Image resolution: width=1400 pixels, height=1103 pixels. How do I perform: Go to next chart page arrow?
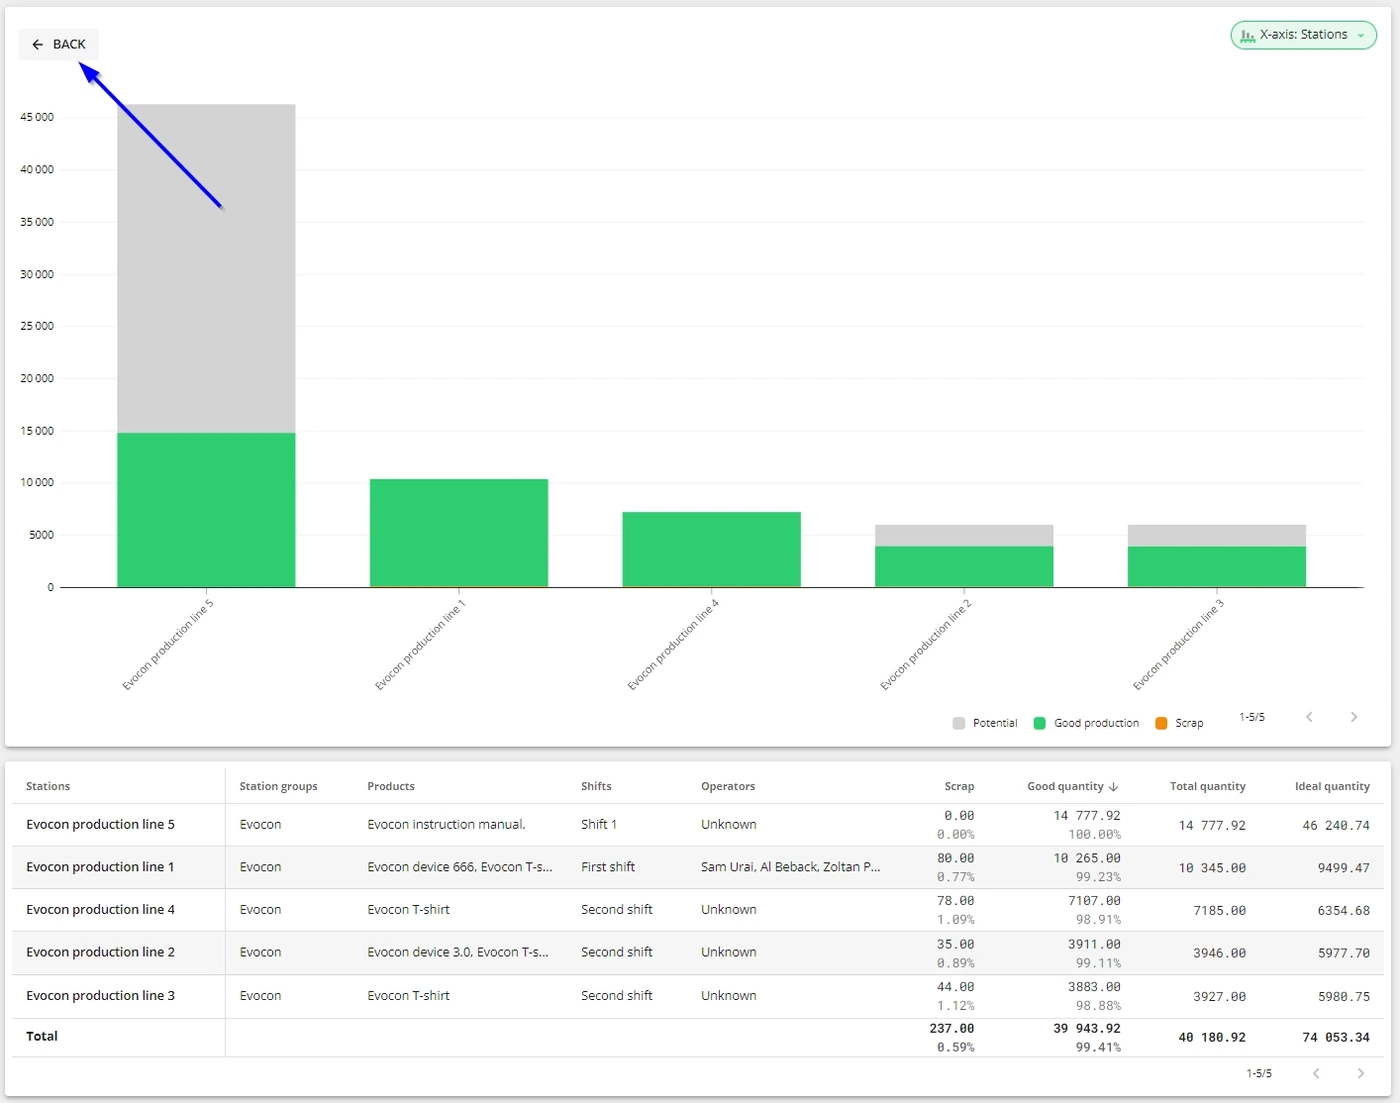[1354, 717]
